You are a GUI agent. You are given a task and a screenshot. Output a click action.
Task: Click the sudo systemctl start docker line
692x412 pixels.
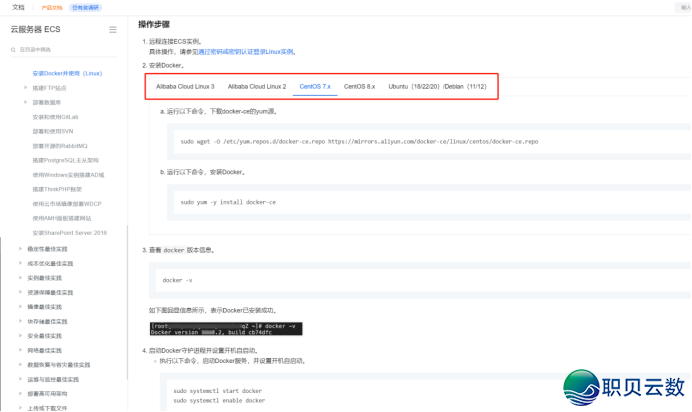[218, 391]
